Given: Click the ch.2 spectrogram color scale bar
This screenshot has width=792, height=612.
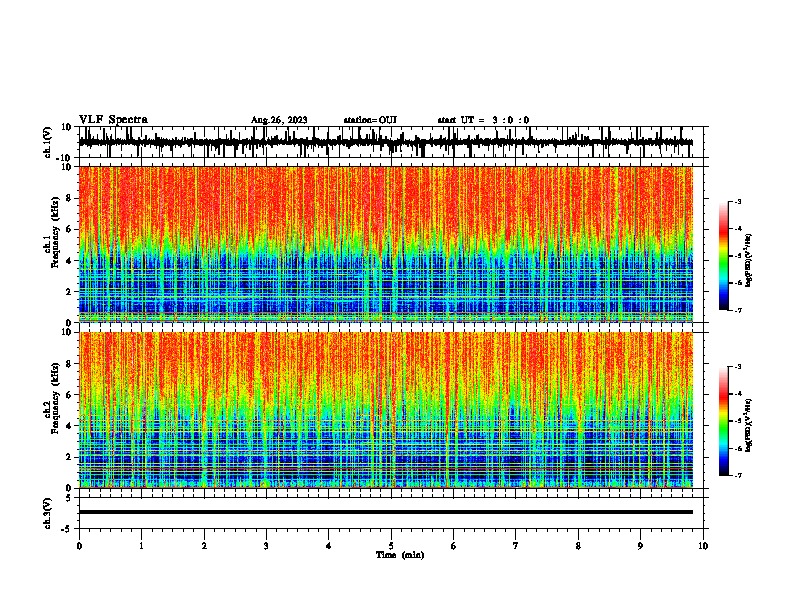Looking at the screenshot, I should 723,421.
